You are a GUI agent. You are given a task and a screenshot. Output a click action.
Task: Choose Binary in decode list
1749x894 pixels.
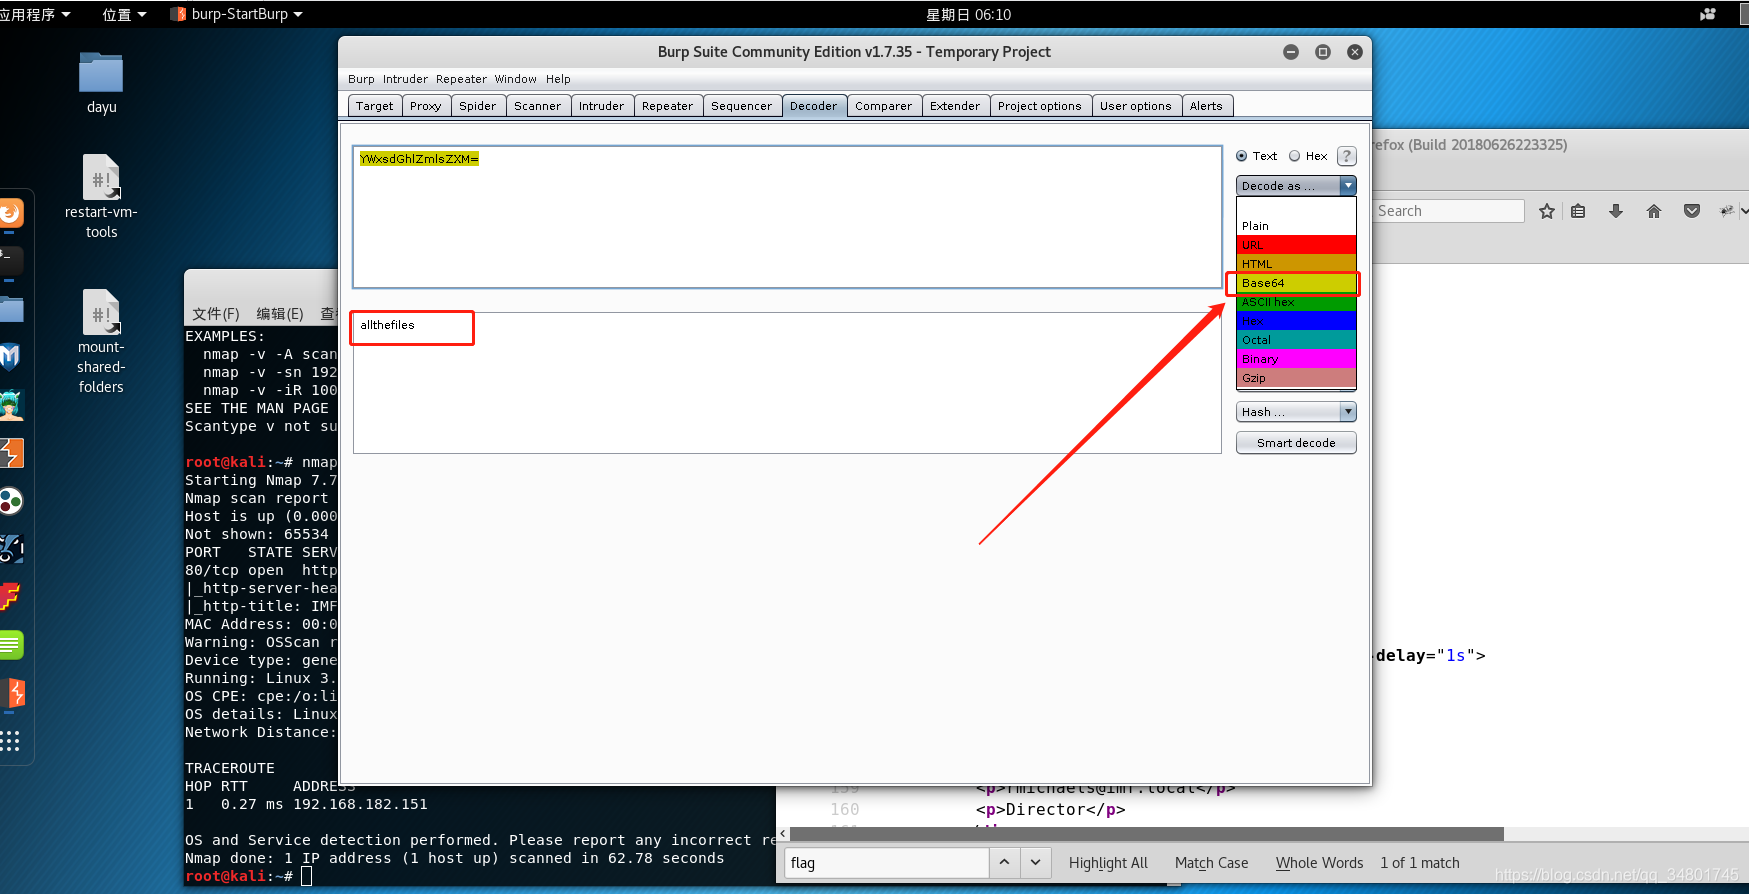(x=1296, y=359)
